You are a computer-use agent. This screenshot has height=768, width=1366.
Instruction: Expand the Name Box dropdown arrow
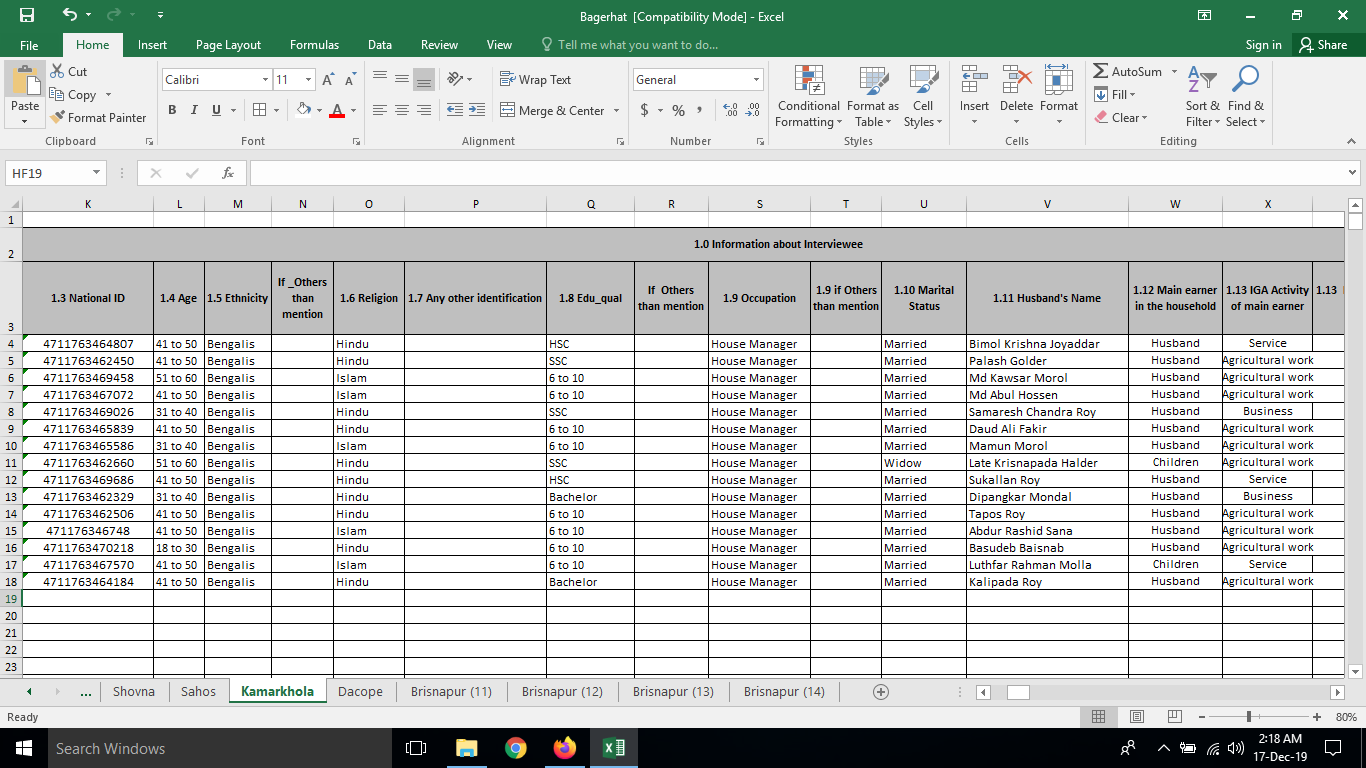(x=96, y=173)
